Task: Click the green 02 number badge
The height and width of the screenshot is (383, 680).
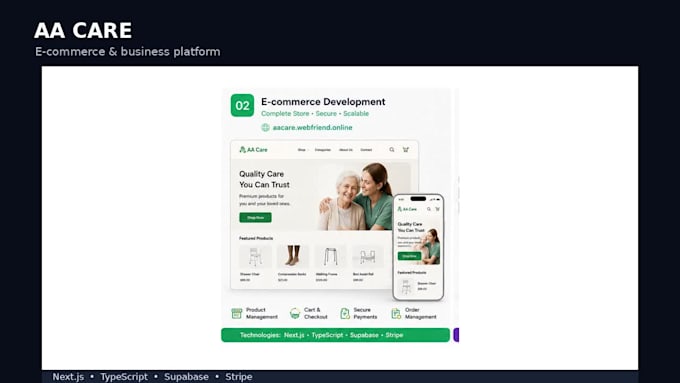Action: (242, 105)
